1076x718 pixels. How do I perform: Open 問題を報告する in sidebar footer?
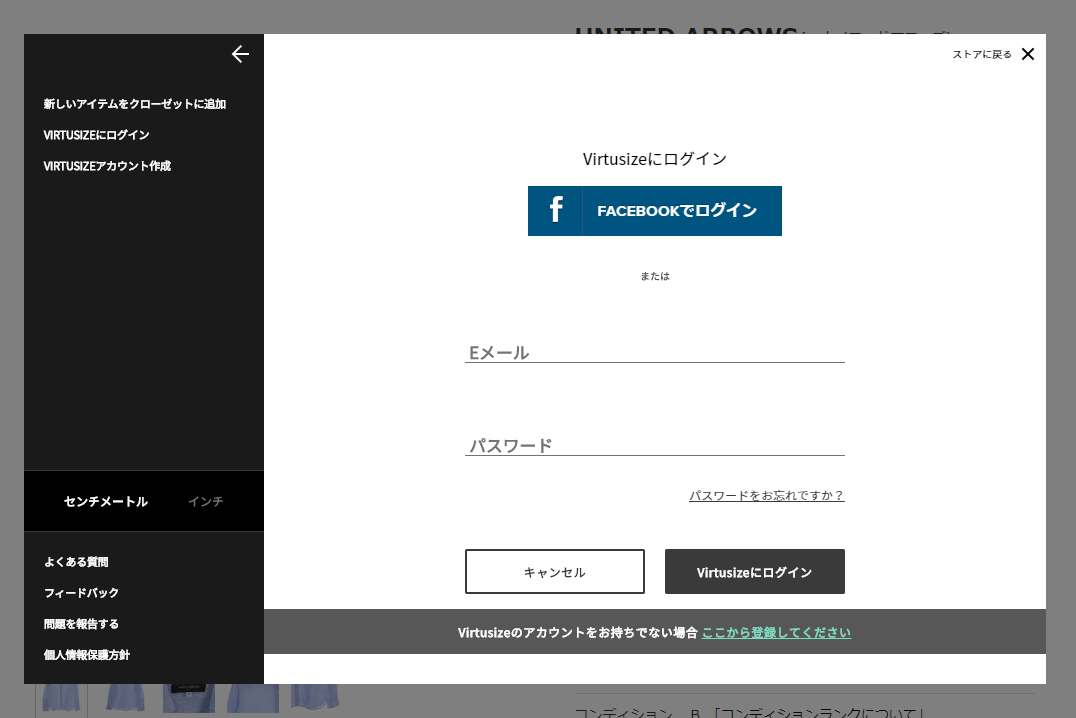click(x=81, y=623)
